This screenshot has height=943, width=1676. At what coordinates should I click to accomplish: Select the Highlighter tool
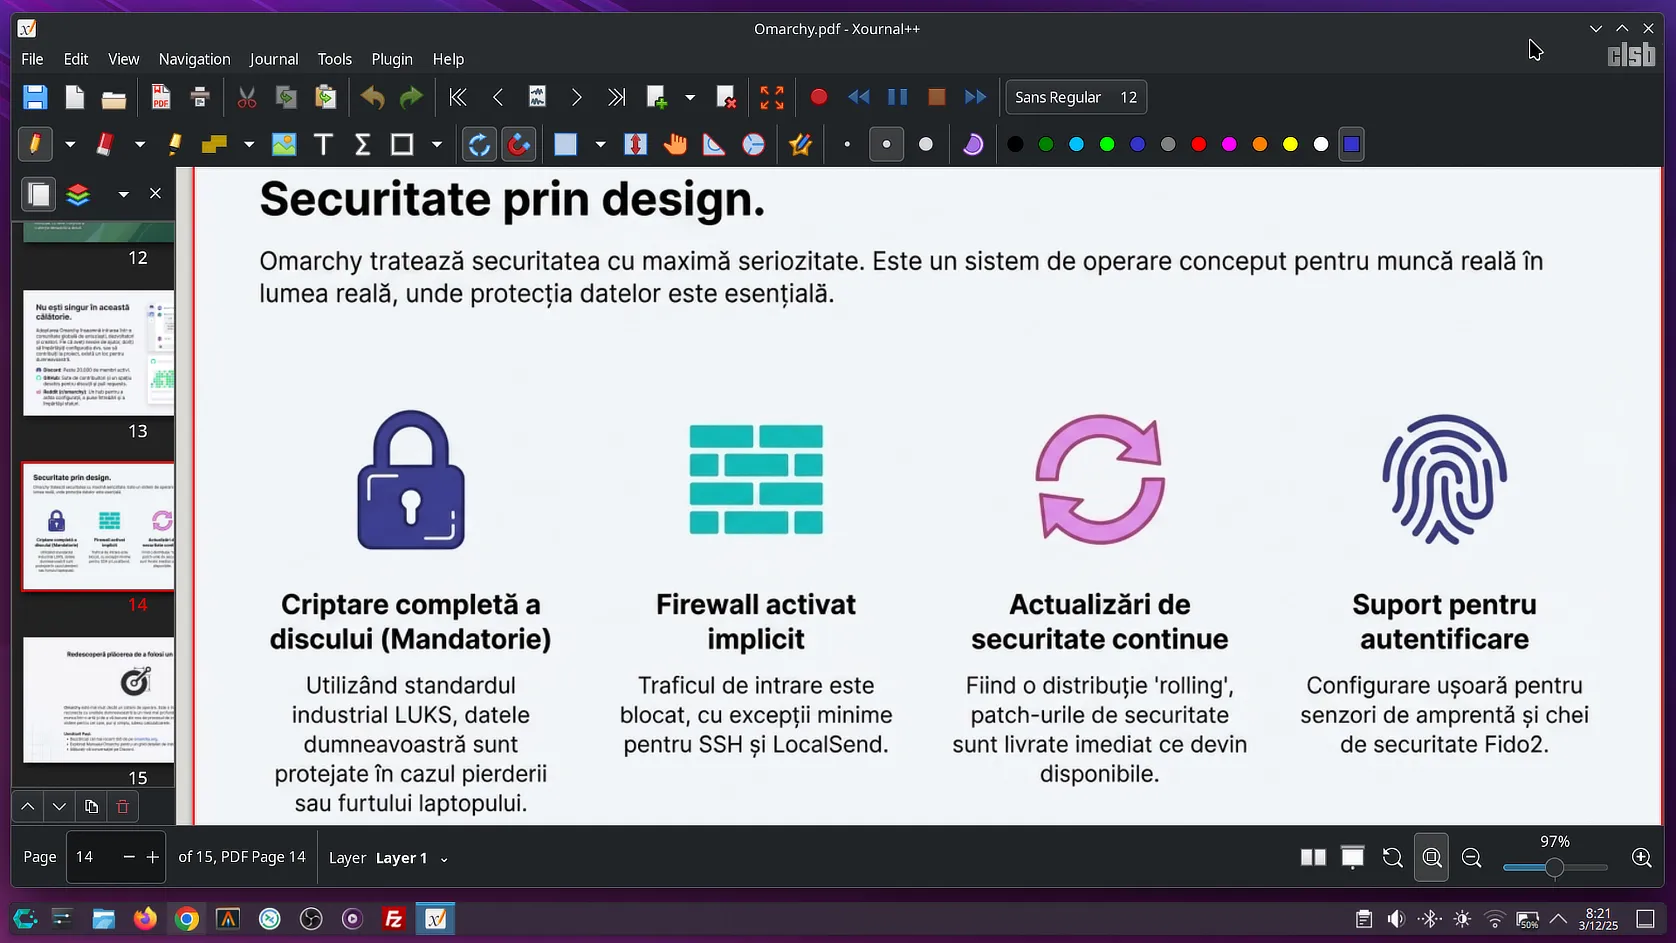175,145
